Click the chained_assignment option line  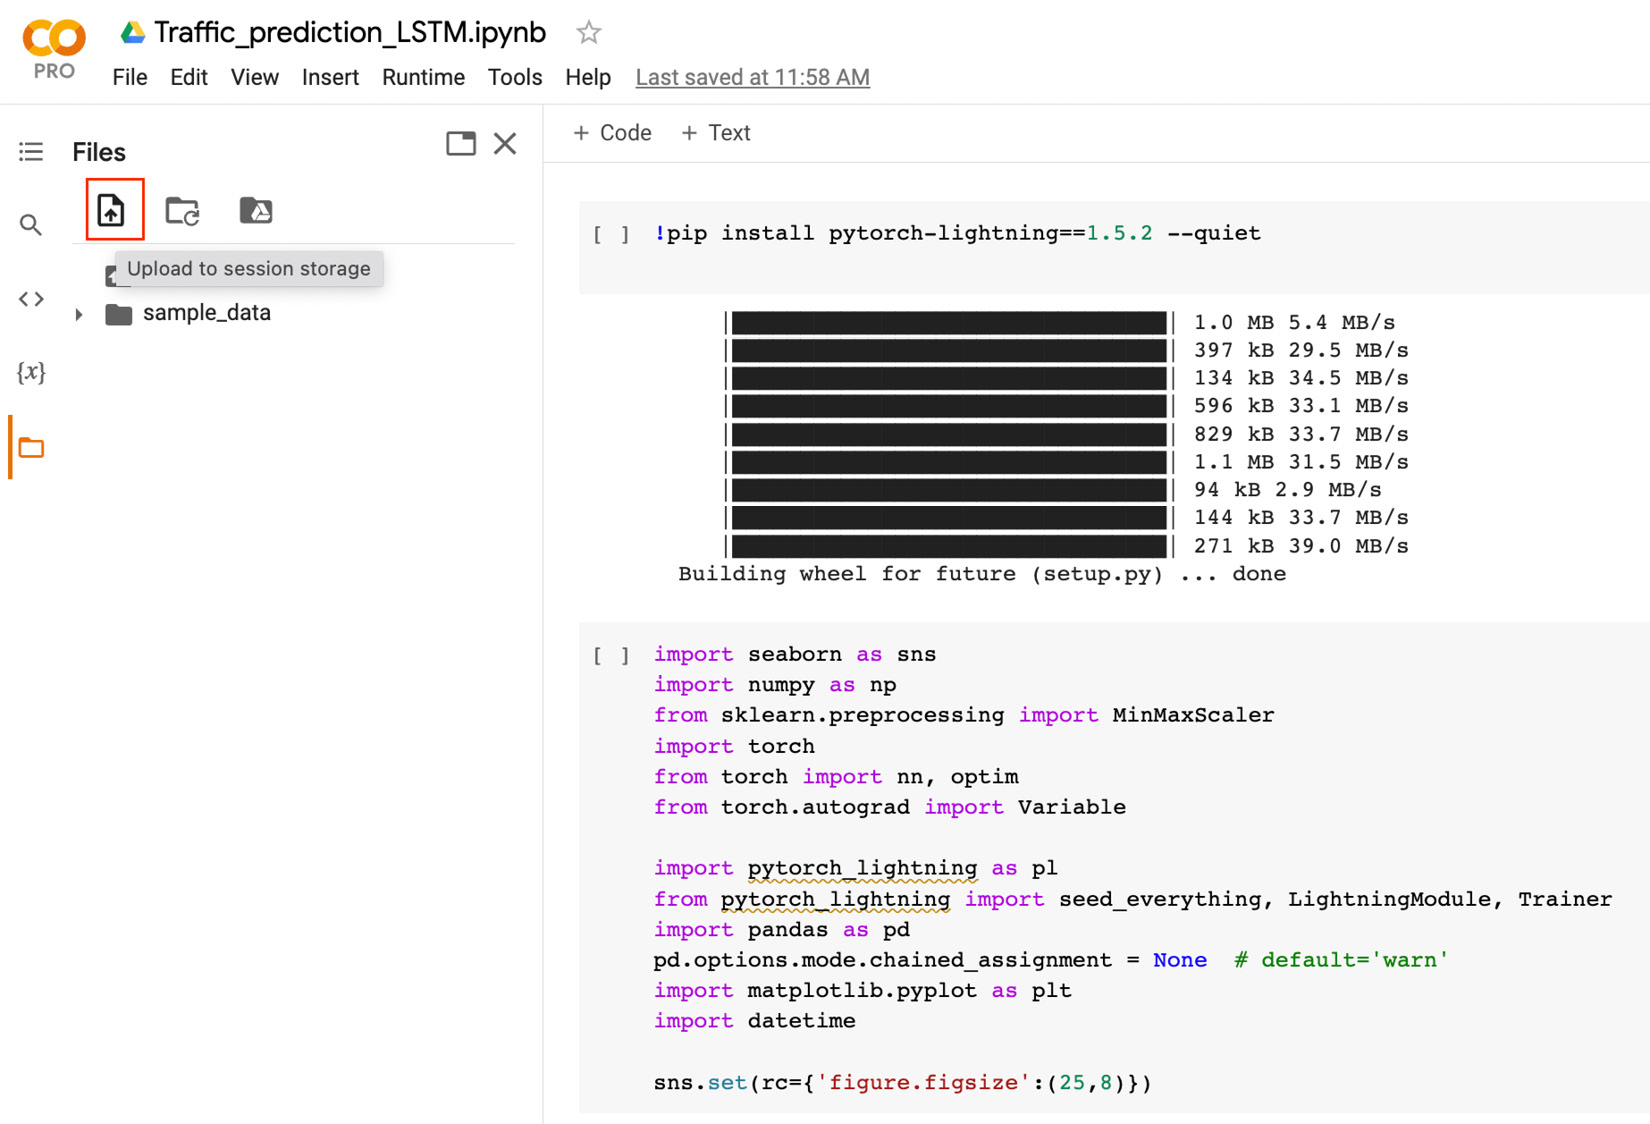pos(1051,960)
